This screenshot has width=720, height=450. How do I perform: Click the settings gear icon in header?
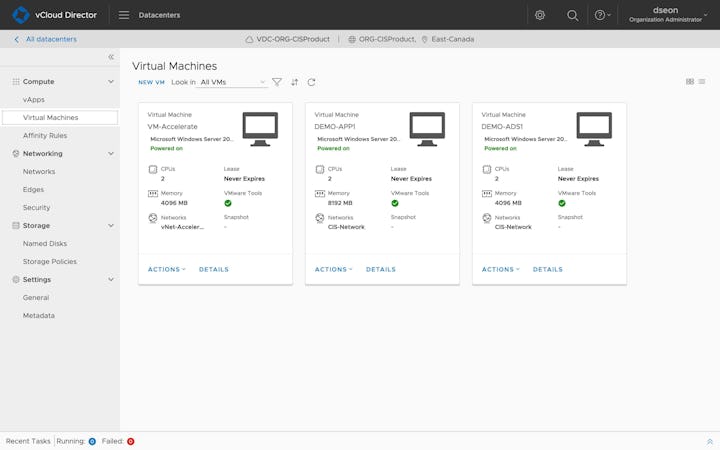pos(540,15)
